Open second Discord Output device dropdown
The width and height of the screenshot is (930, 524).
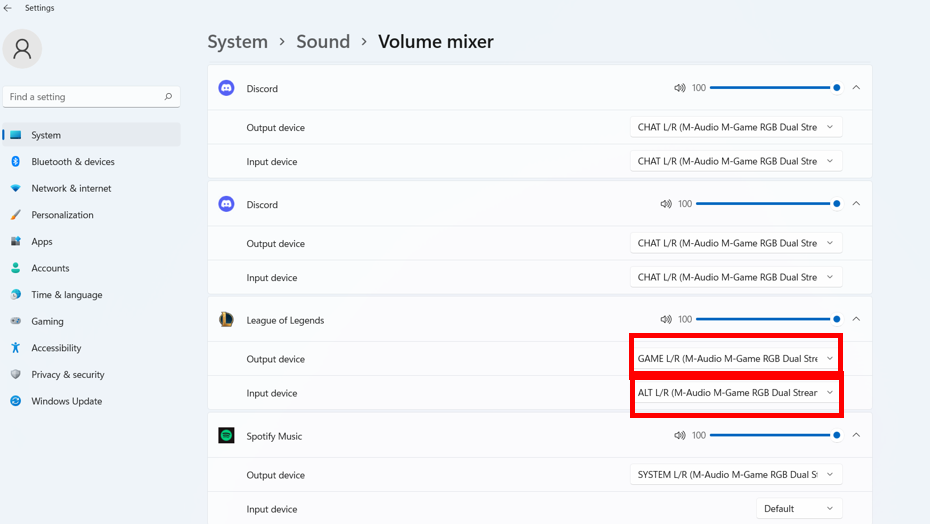coord(736,243)
